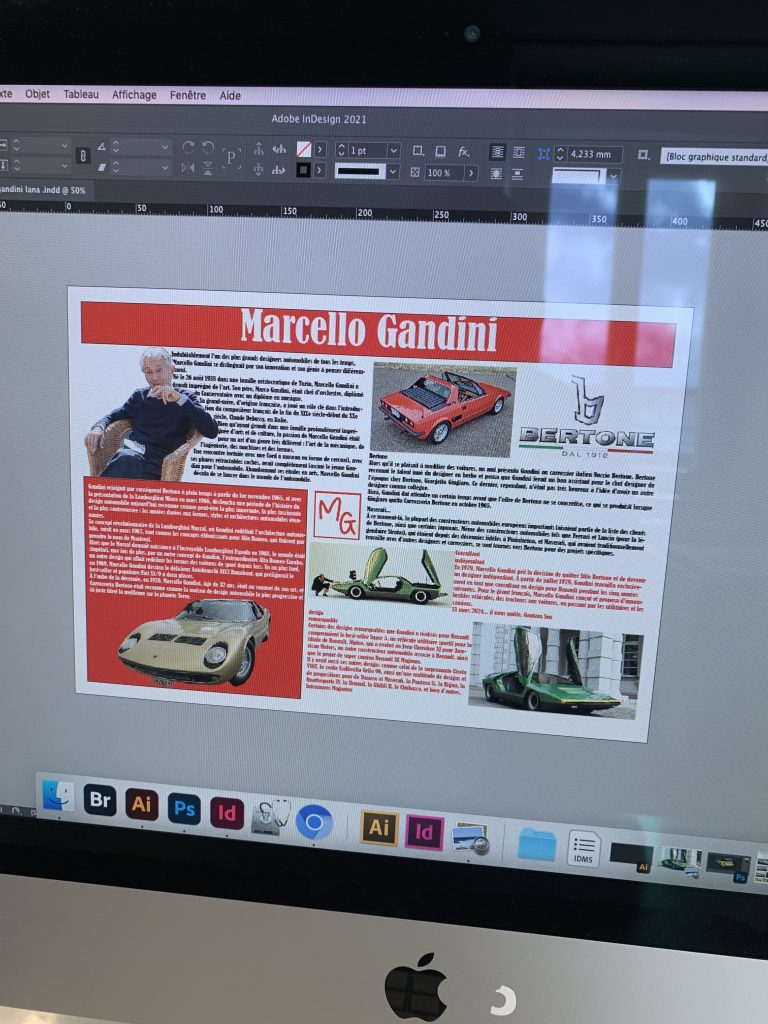Enable wrap around bounding box
This screenshot has height=1024, width=768.
519,153
